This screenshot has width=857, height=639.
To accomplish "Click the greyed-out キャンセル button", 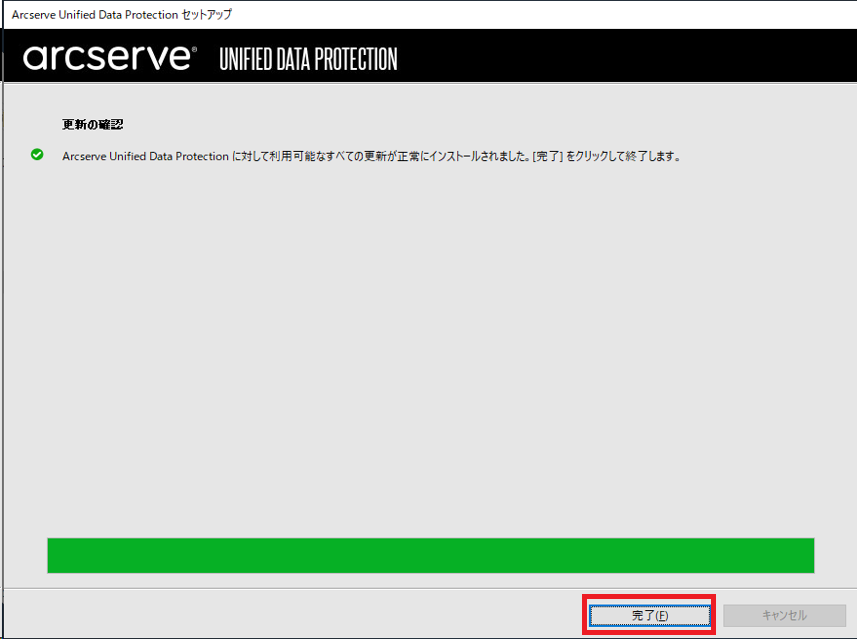I will click(784, 615).
